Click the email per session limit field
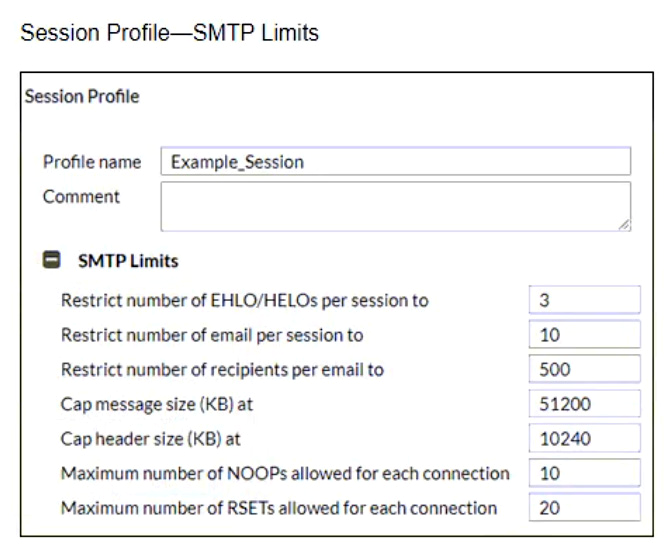 584,335
